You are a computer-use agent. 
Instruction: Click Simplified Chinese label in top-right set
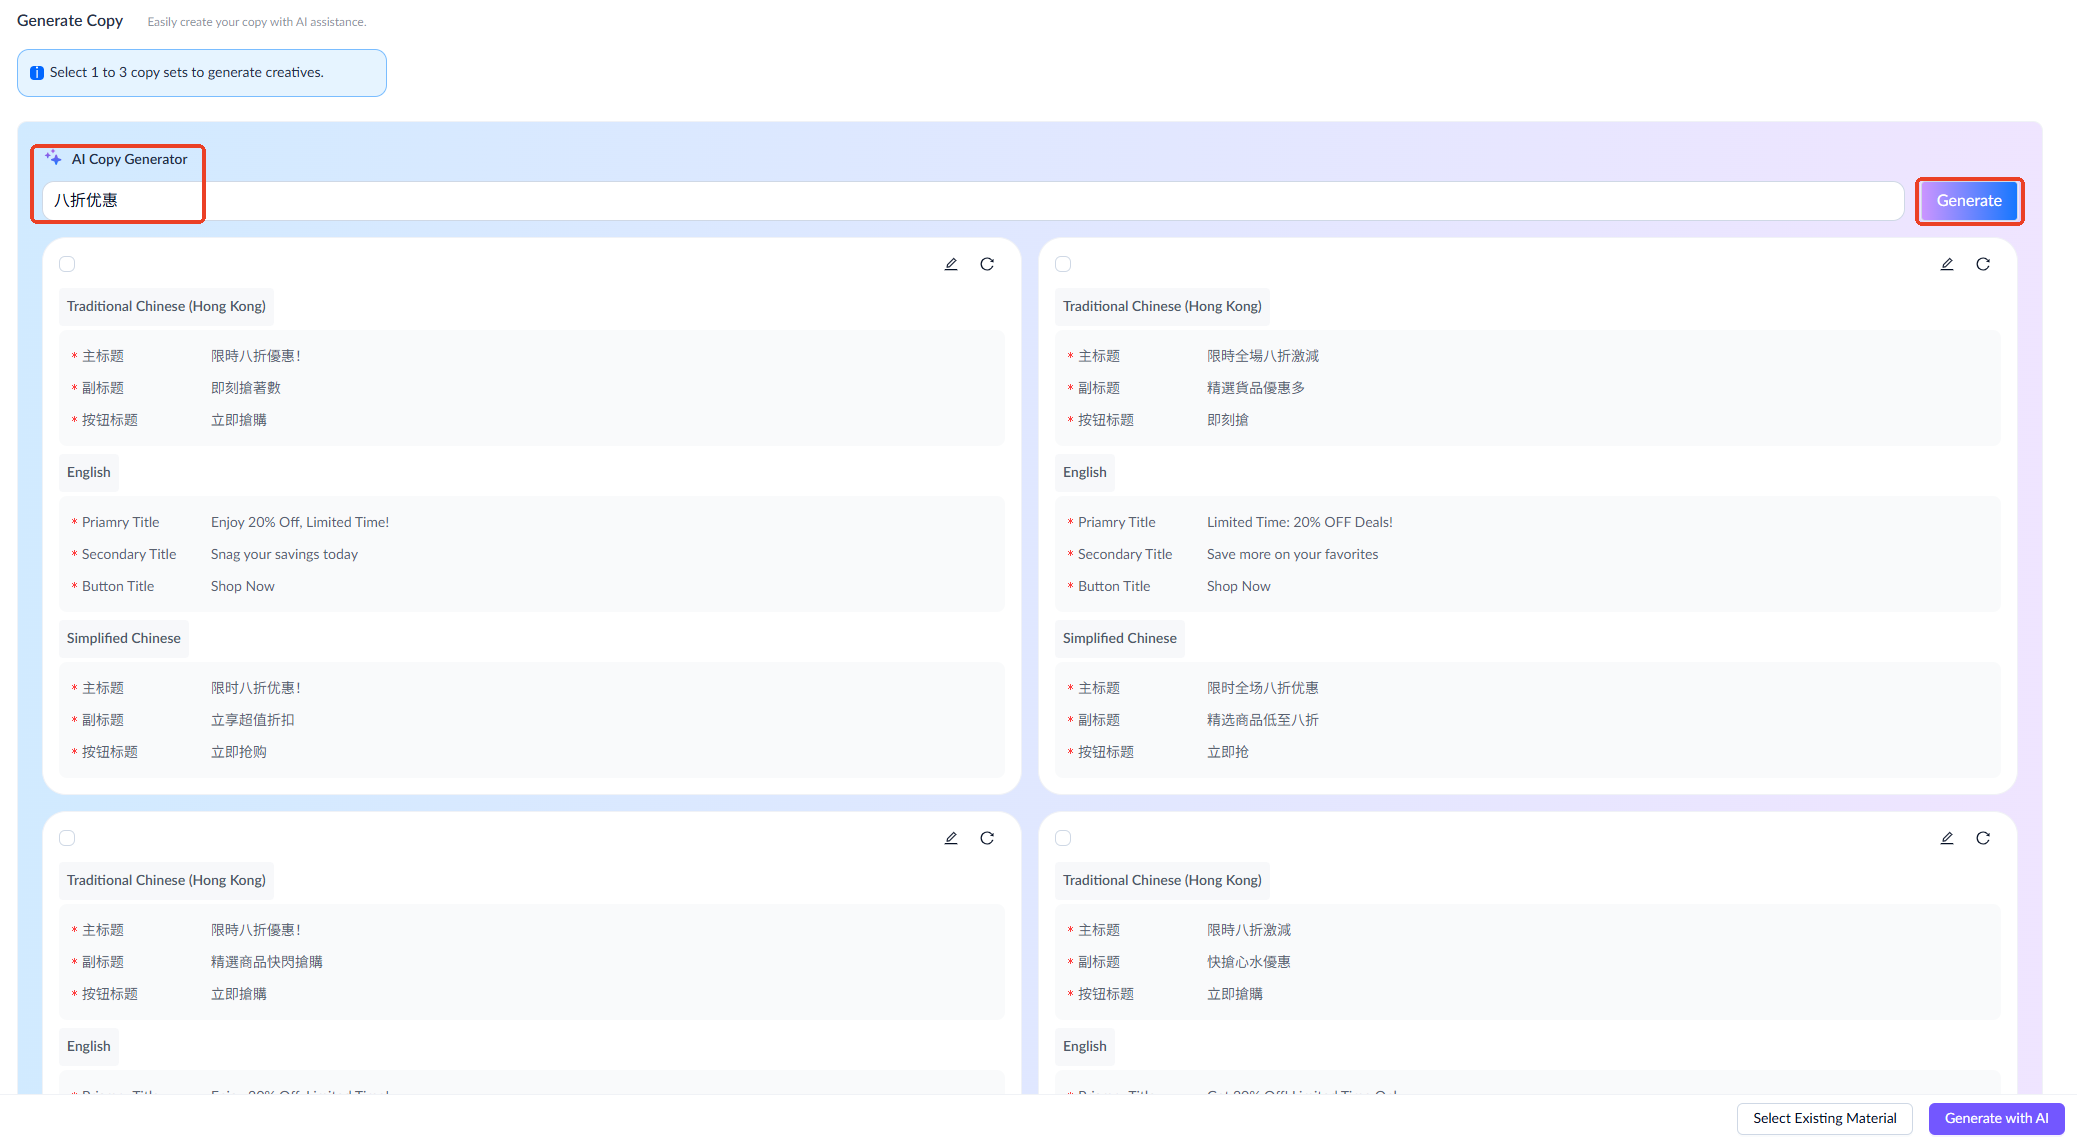pyautogui.click(x=1119, y=638)
